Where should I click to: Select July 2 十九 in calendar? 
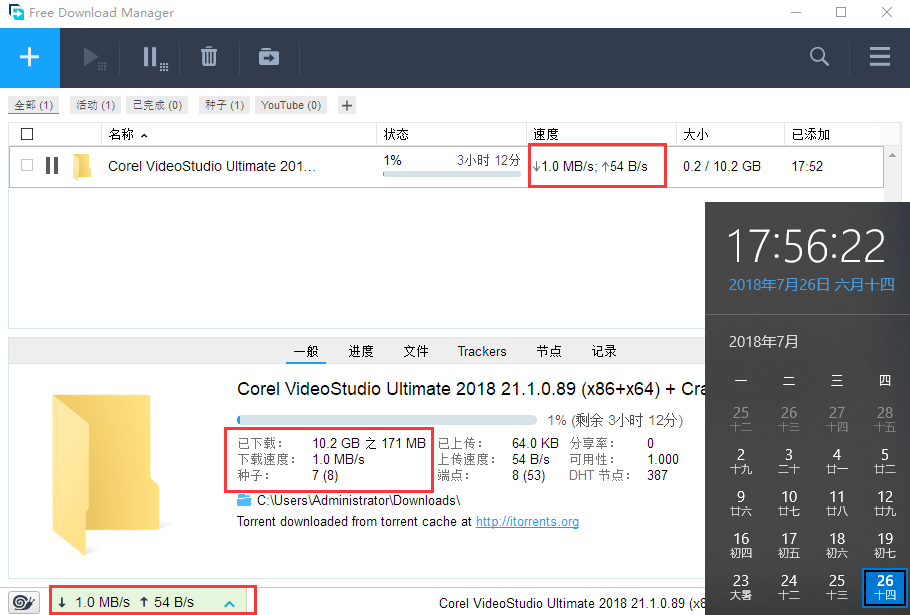tap(741, 461)
